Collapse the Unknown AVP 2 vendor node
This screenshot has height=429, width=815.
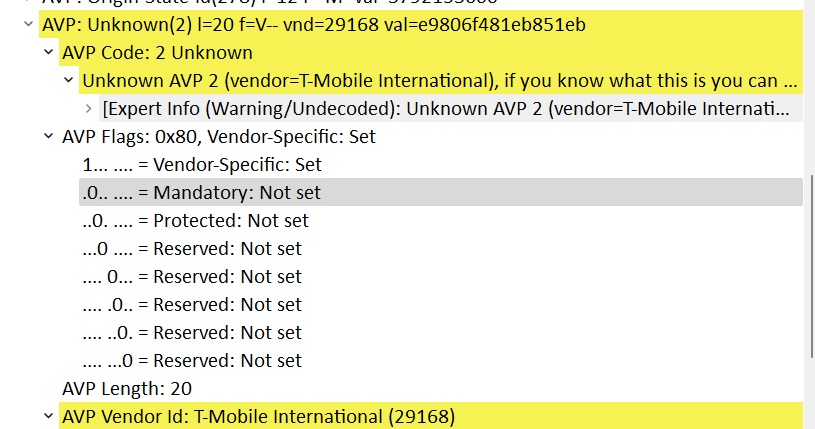tap(68, 80)
